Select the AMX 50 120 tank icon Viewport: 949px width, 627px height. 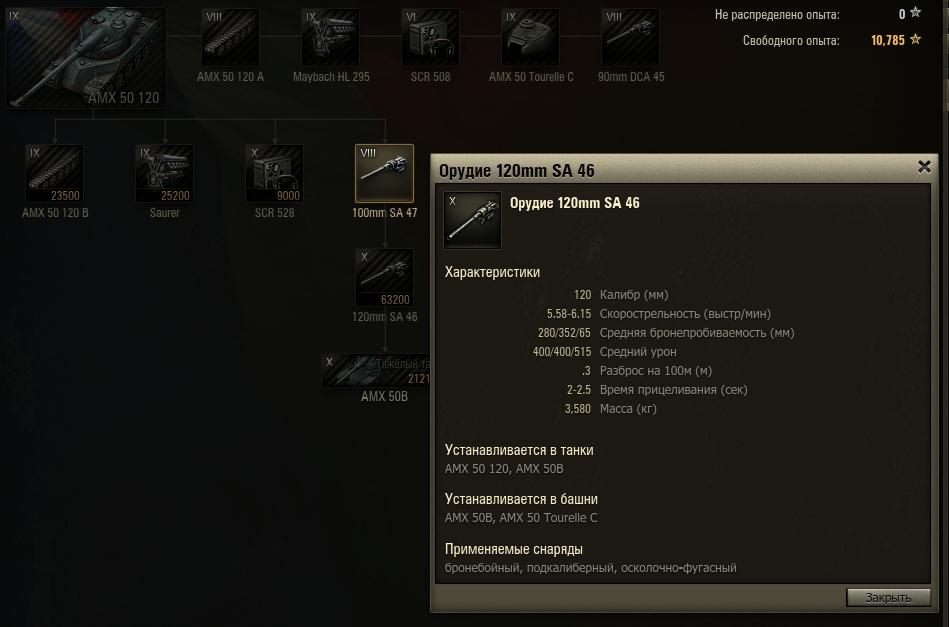click(x=86, y=57)
